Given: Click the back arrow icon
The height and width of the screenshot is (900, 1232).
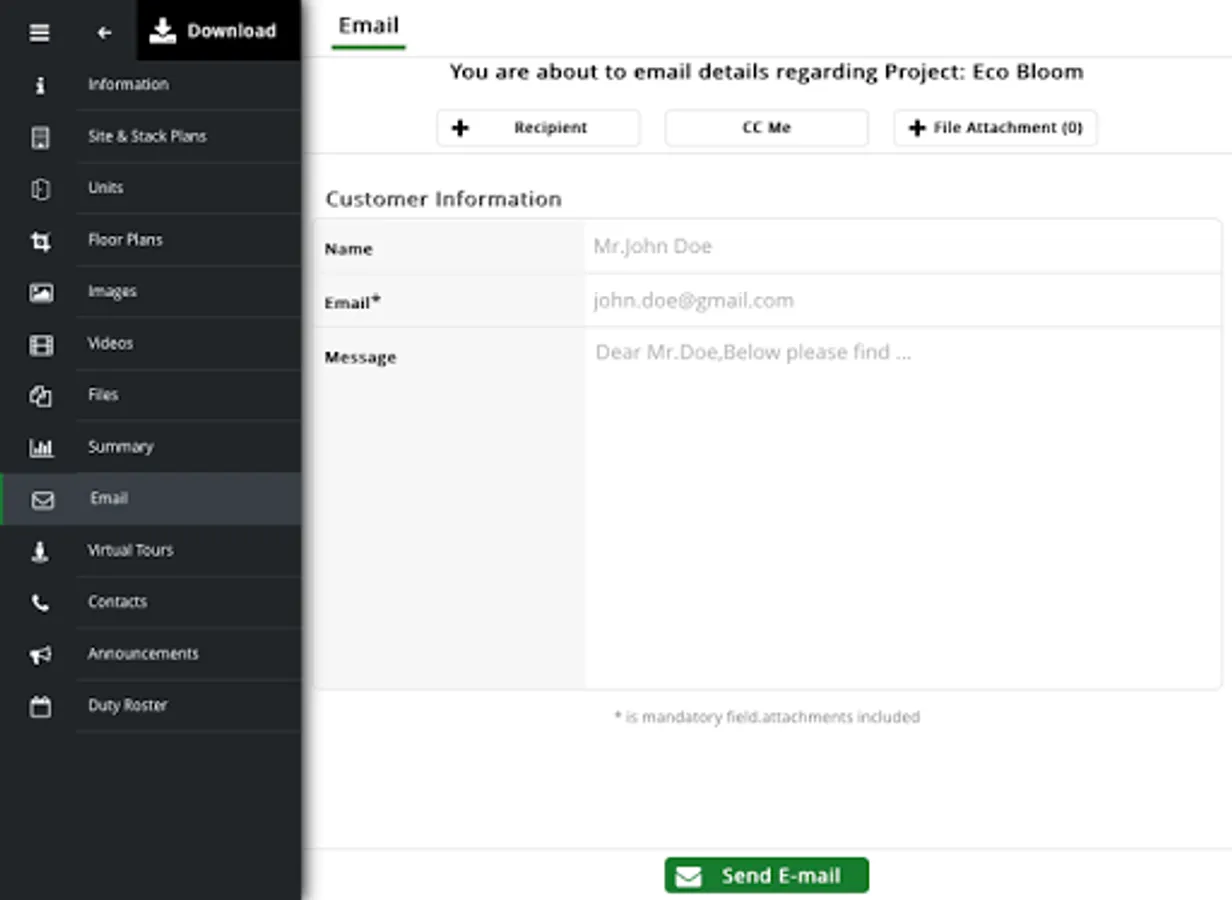Looking at the screenshot, I should tap(104, 33).
